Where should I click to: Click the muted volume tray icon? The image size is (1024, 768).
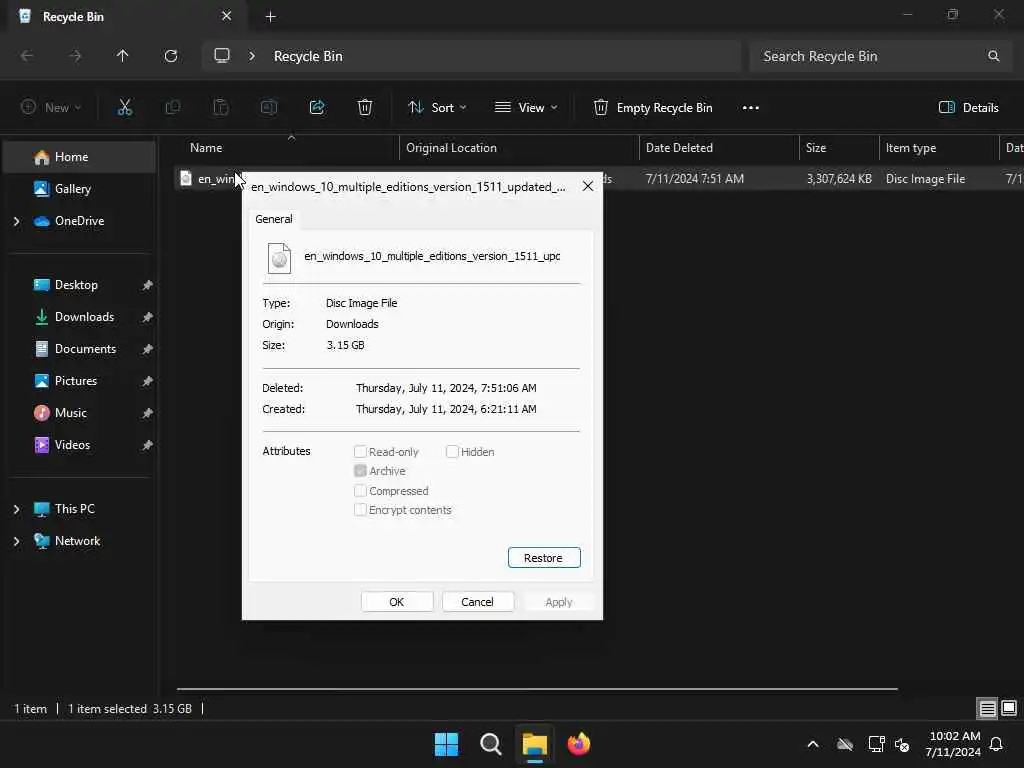[903, 744]
